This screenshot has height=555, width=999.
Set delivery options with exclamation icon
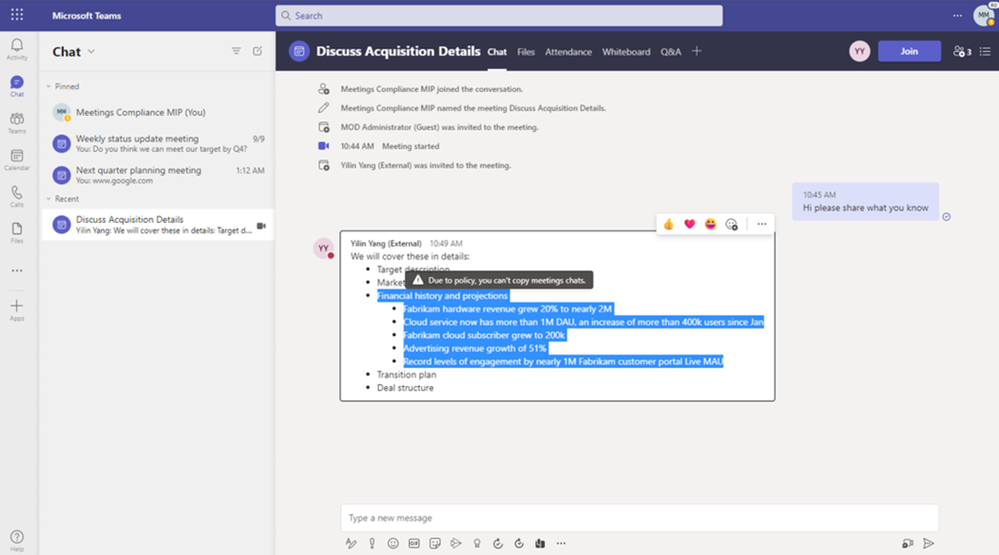[372, 544]
